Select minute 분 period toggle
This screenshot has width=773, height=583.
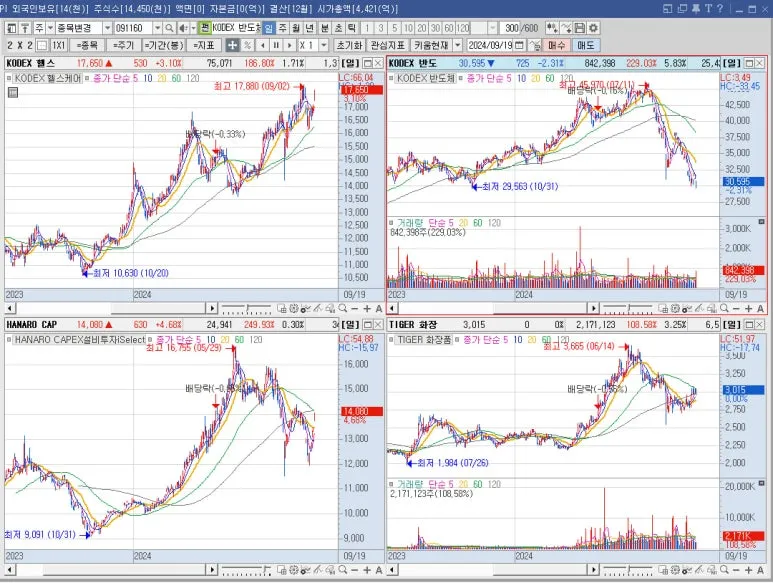(x=325, y=28)
